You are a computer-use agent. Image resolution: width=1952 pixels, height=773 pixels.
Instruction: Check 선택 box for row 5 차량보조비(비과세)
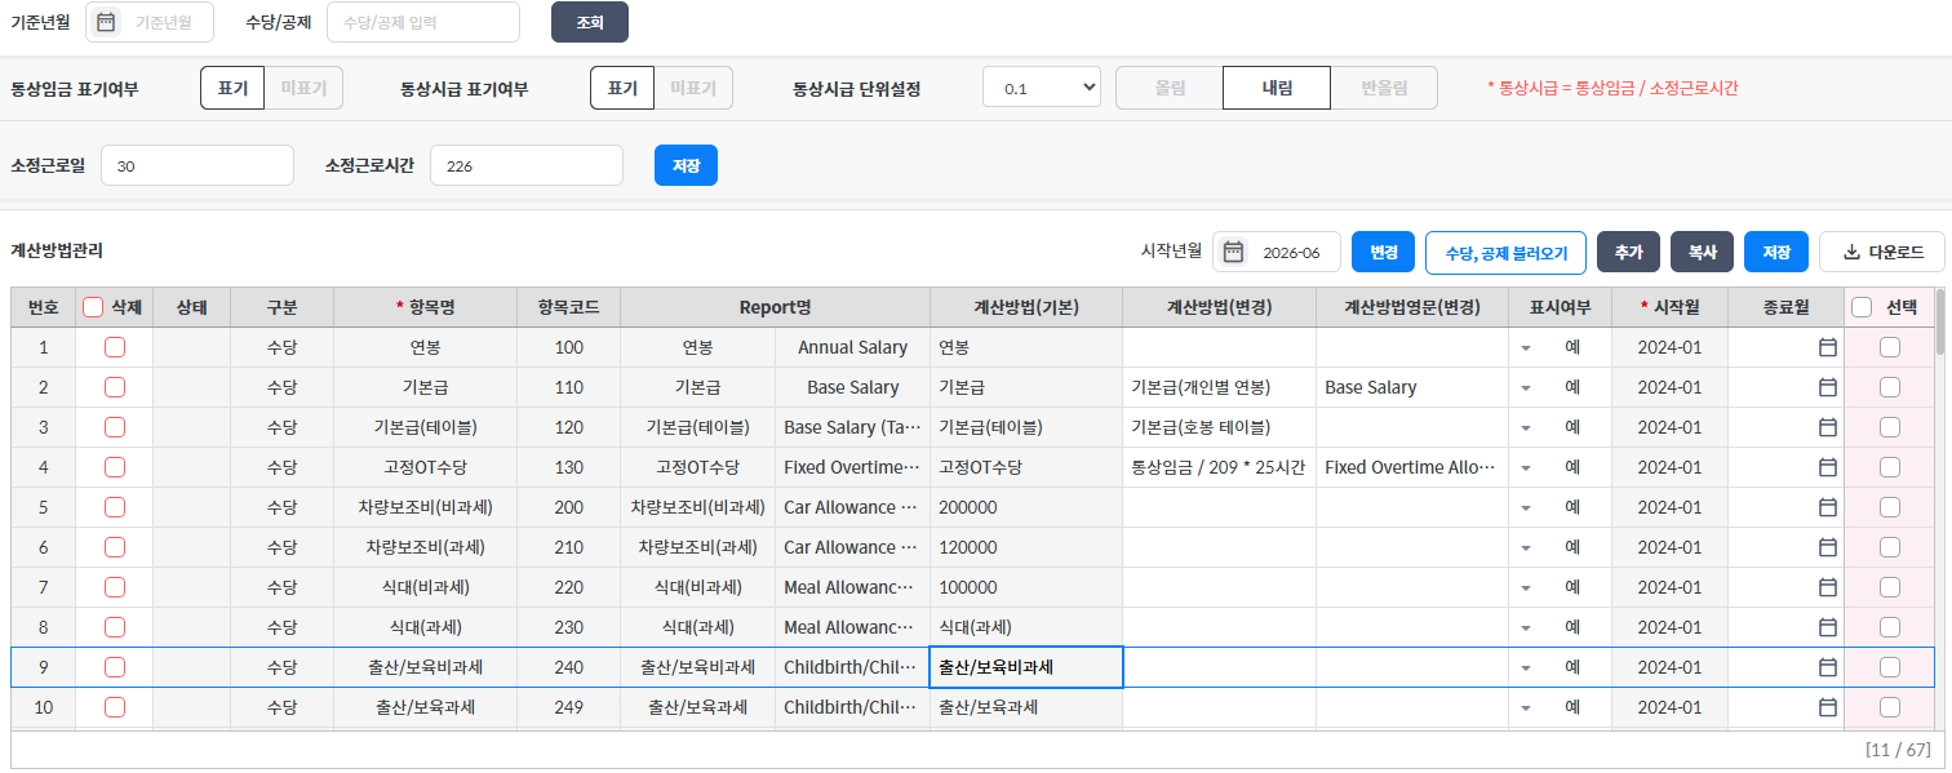1889,507
